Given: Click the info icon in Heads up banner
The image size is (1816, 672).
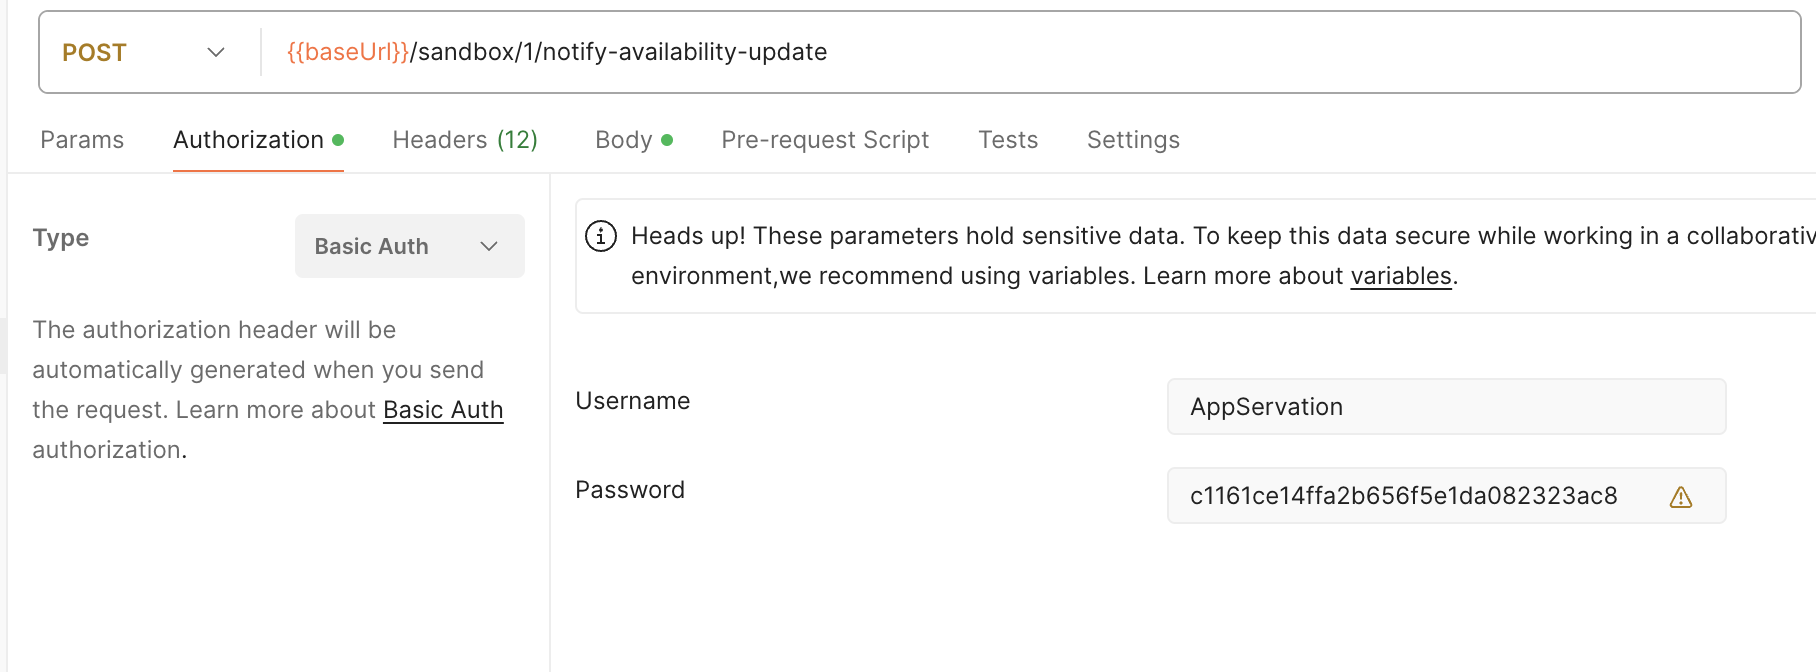Looking at the screenshot, I should tap(600, 236).
